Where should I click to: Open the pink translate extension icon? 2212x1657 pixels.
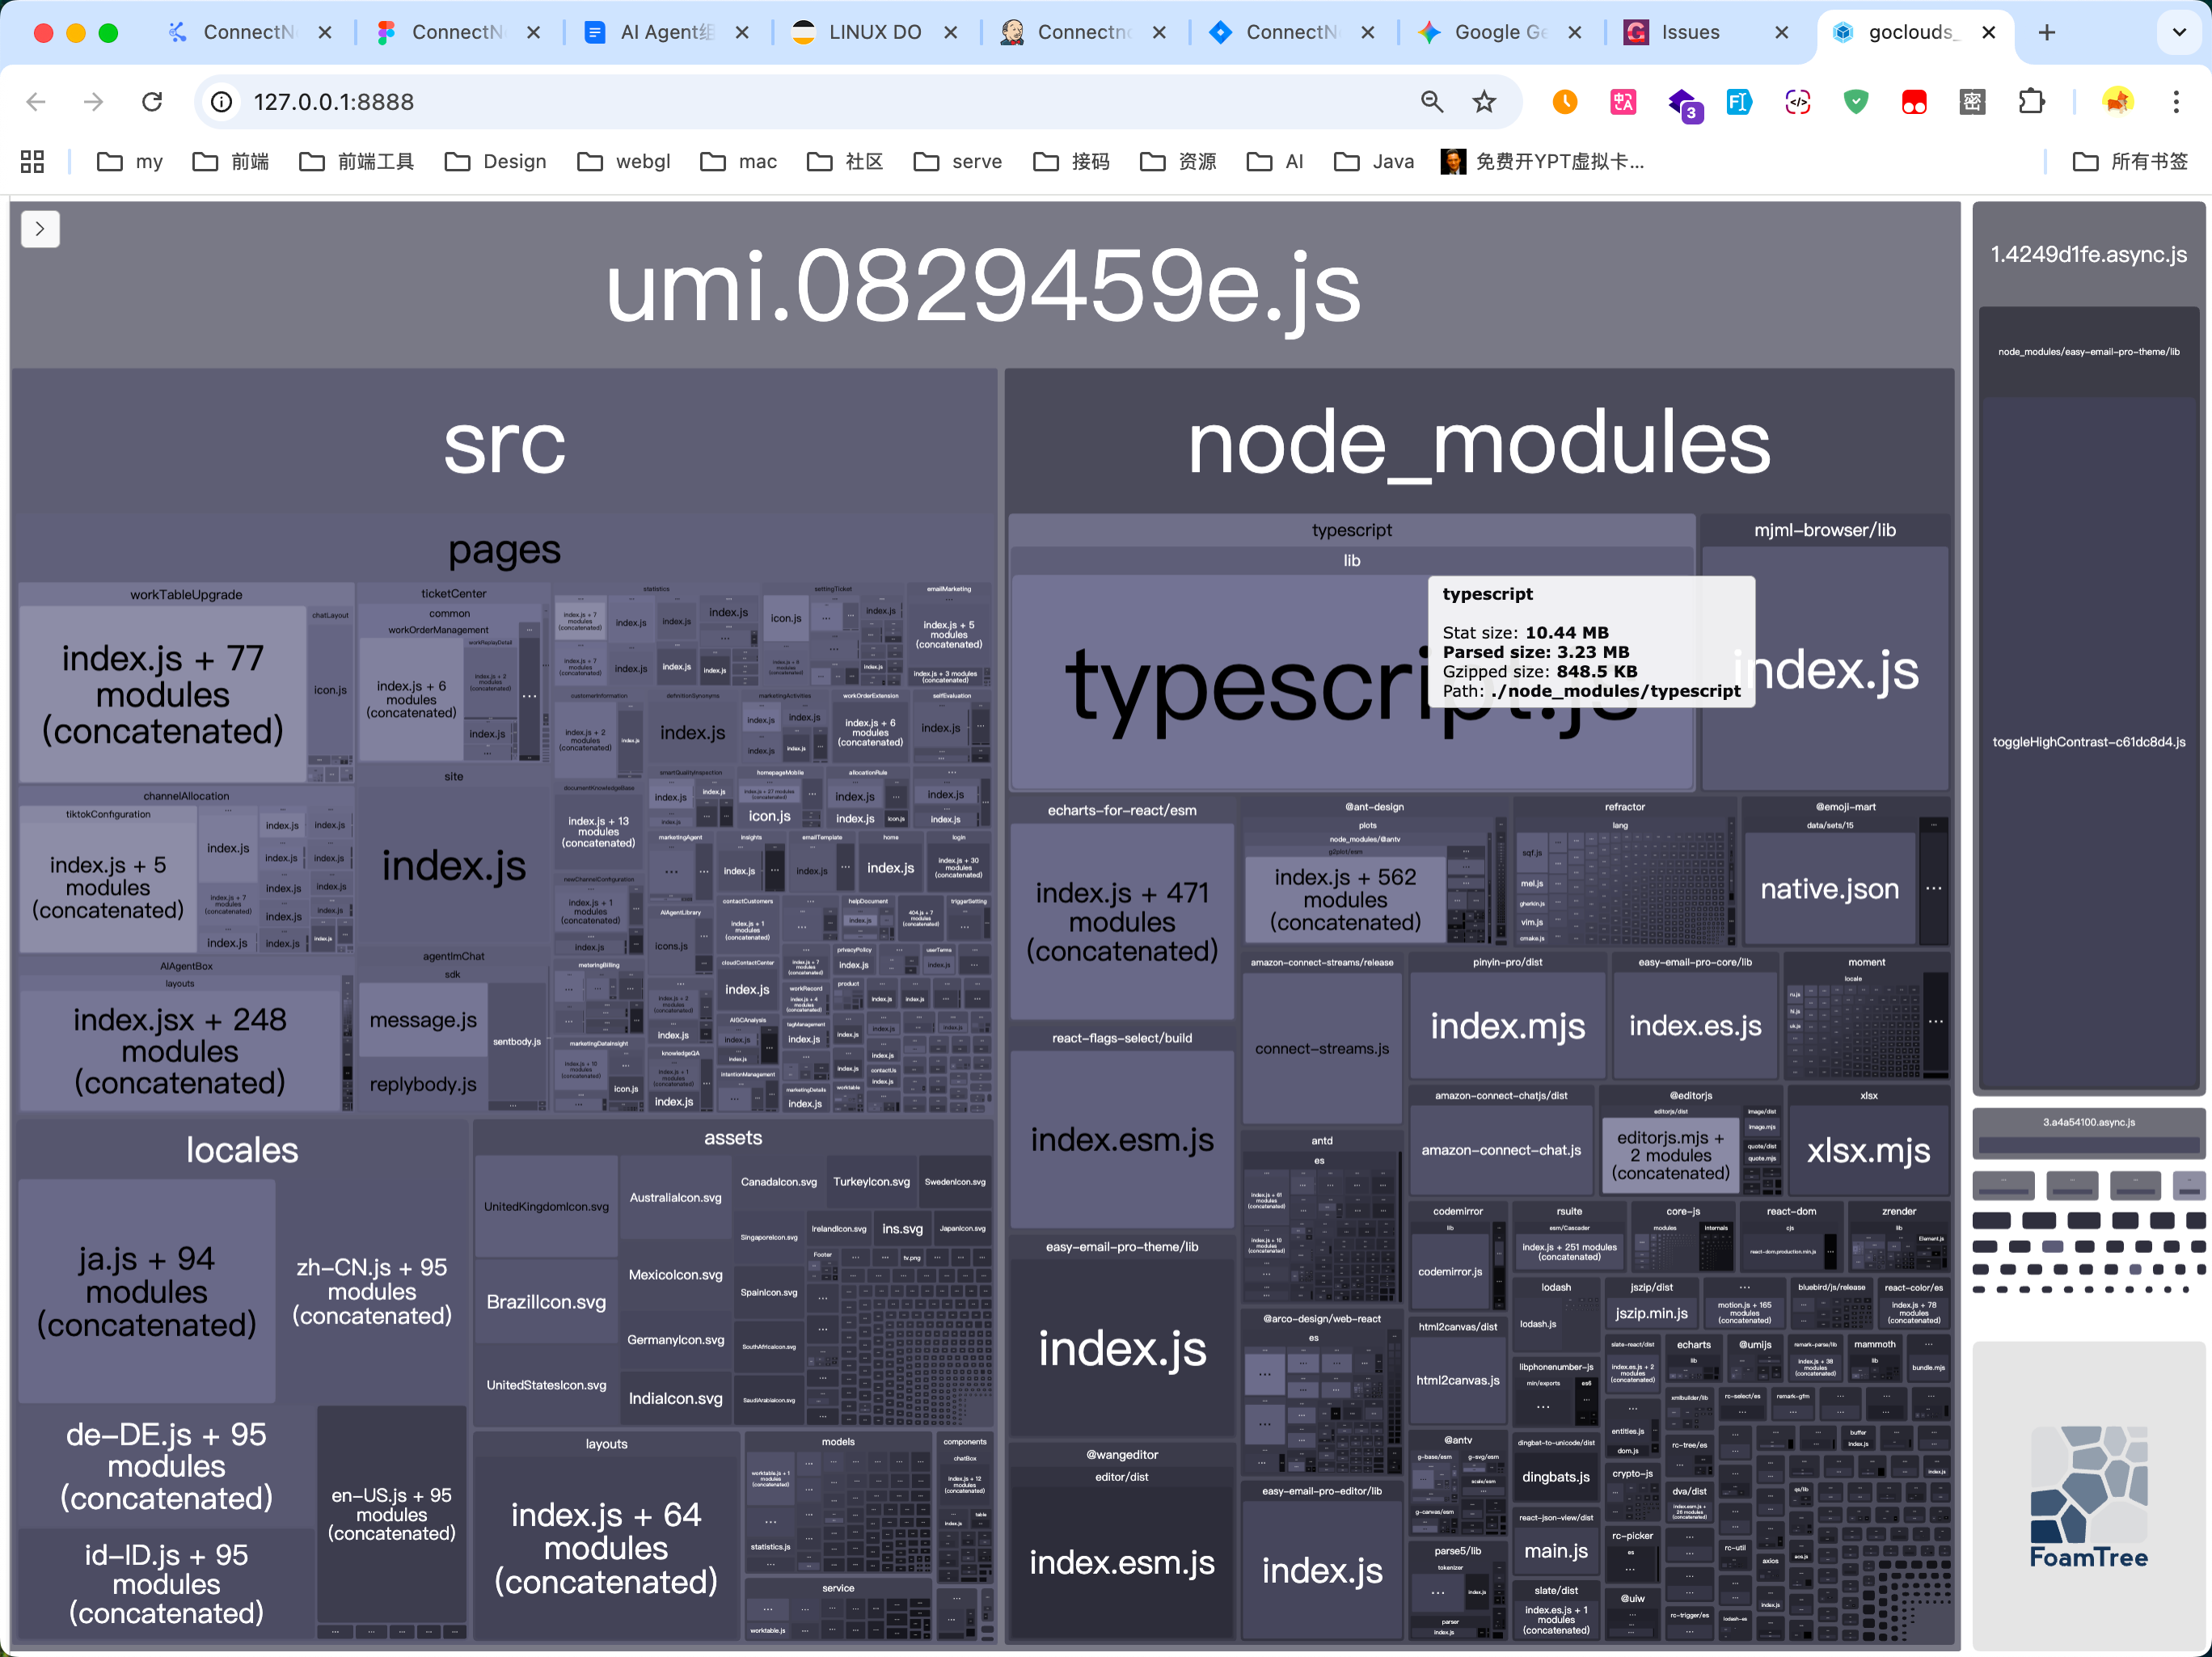pyautogui.click(x=1623, y=102)
